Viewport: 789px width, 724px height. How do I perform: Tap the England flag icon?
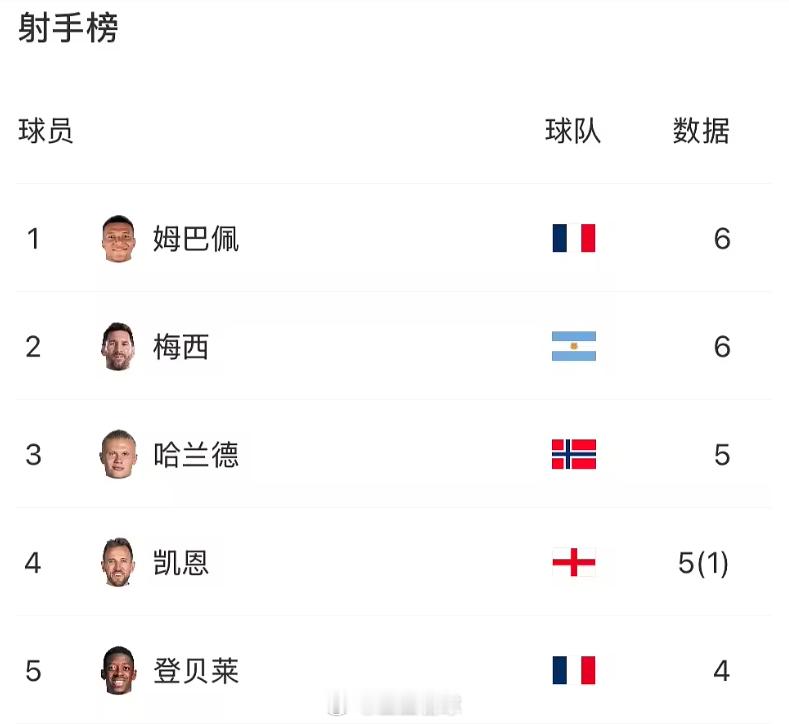[574, 562]
